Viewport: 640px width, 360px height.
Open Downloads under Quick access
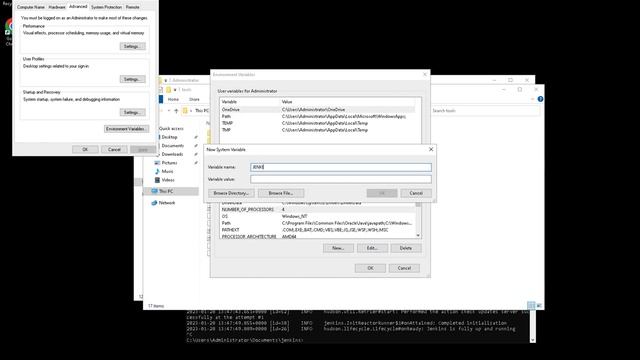[x=172, y=154]
